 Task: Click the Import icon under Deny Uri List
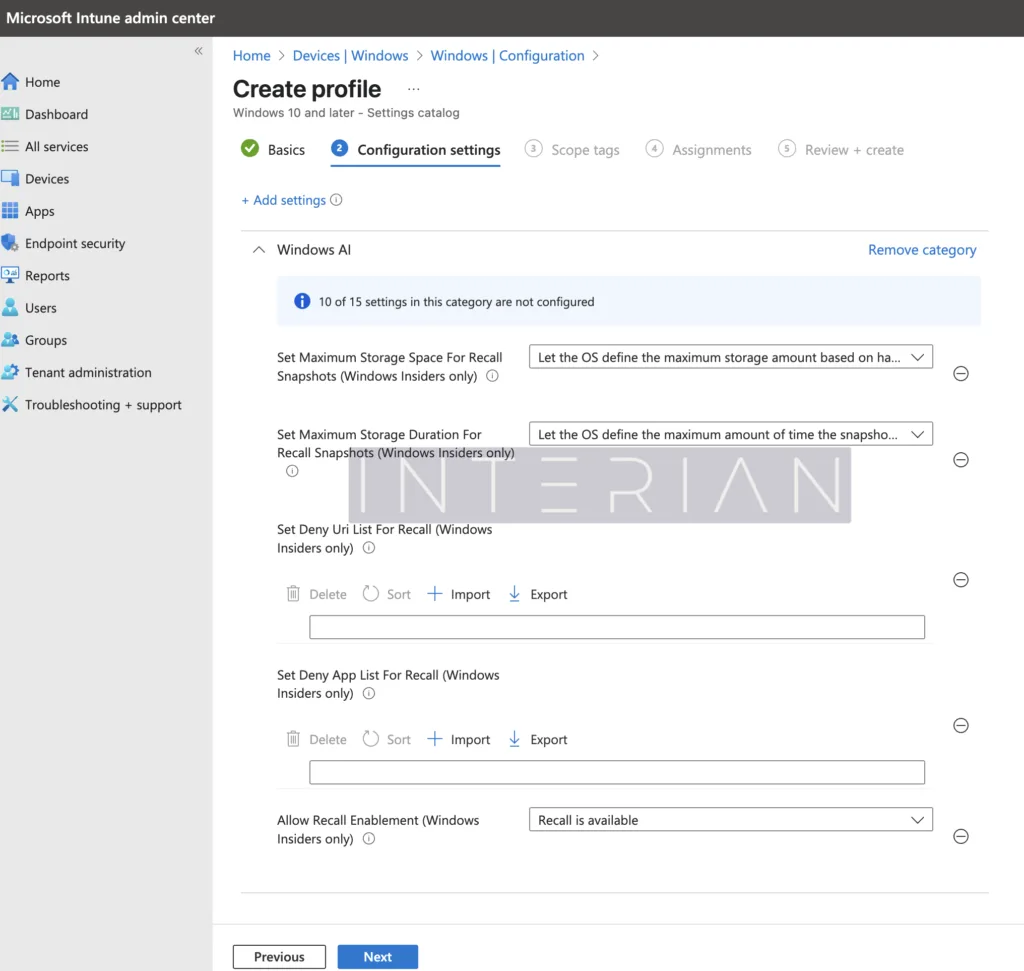click(x=459, y=593)
